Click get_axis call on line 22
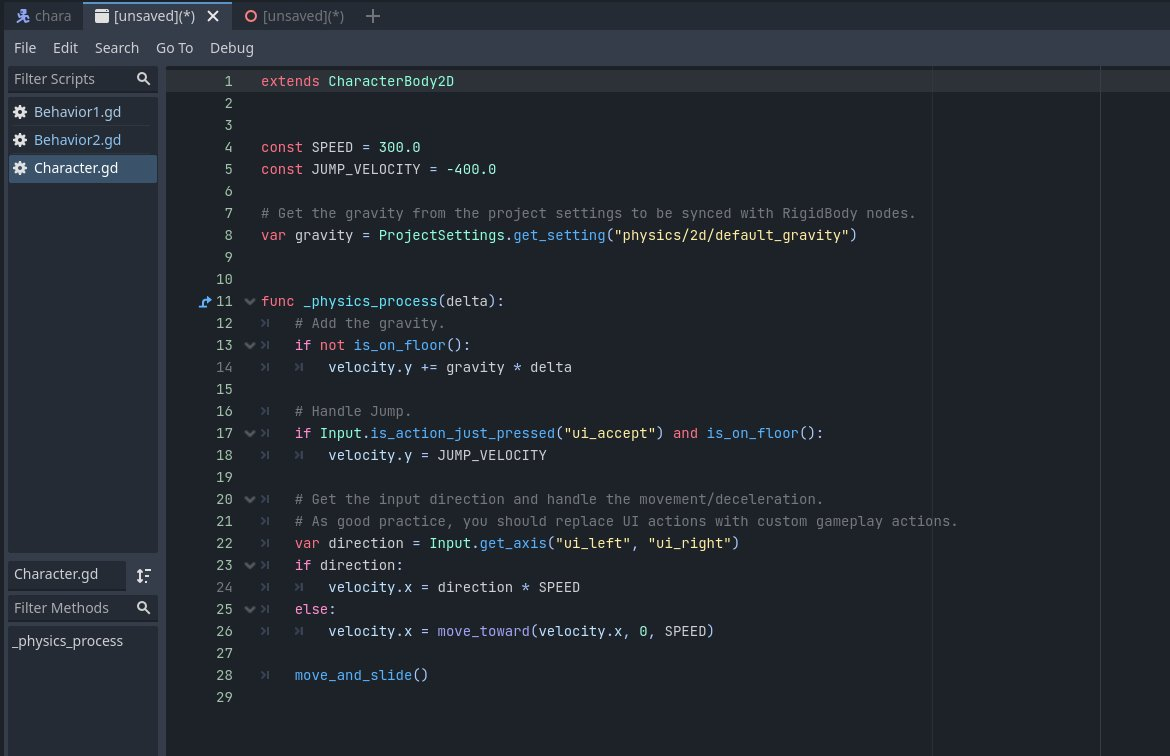 point(513,543)
